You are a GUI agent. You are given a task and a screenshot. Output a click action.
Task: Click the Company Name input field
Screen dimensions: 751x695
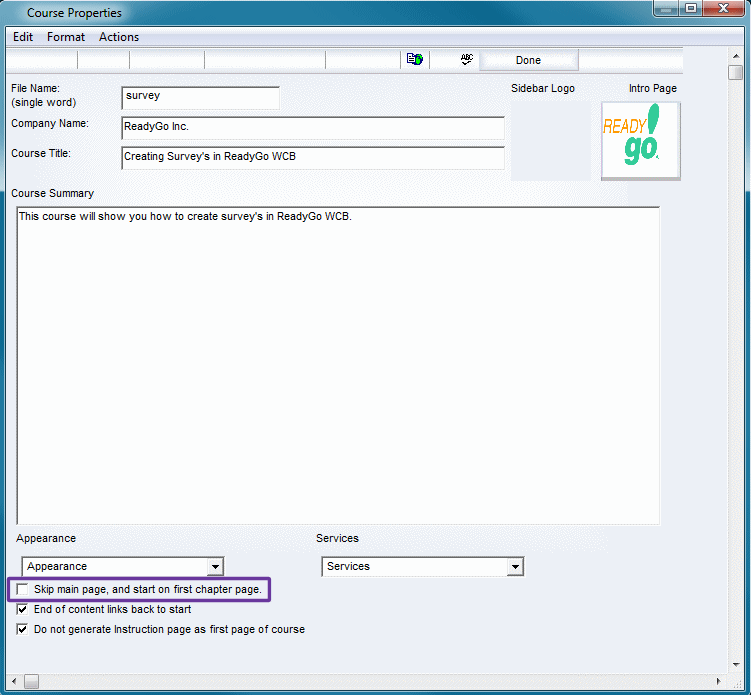[313, 127]
